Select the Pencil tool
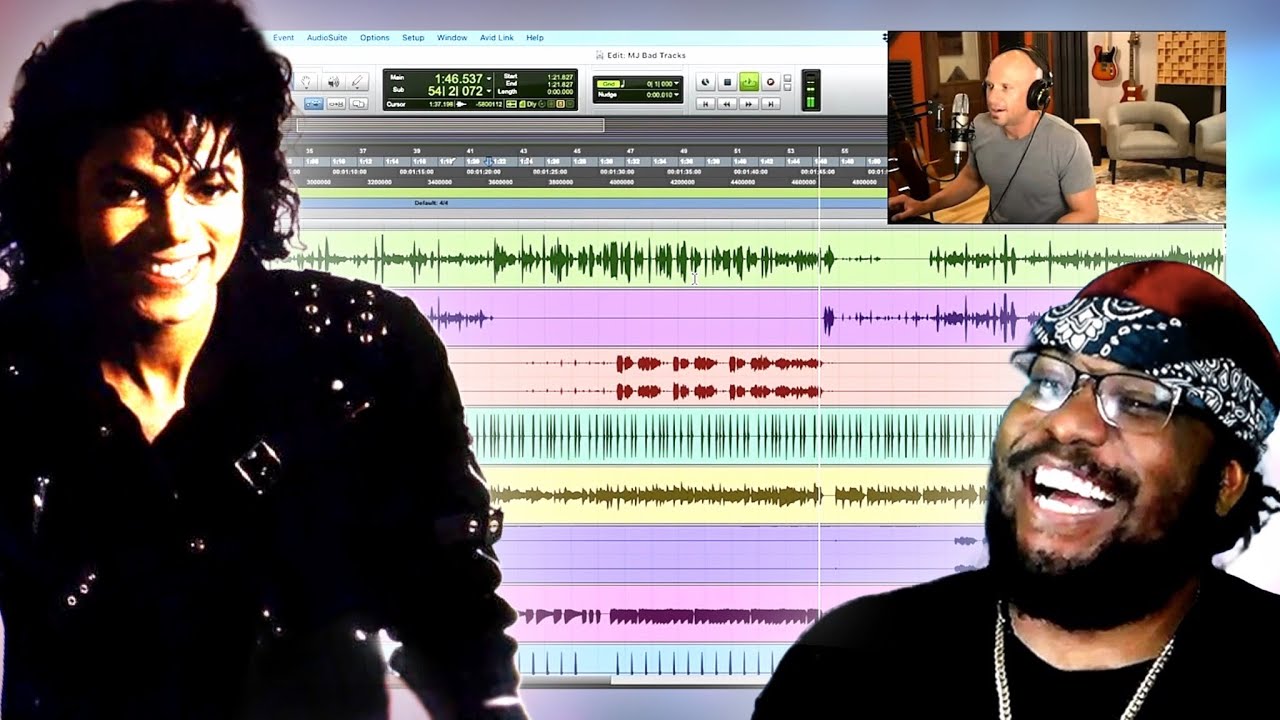Image resolution: width=1280 pixels, height=720 pixels. click(x=358, y=81)
